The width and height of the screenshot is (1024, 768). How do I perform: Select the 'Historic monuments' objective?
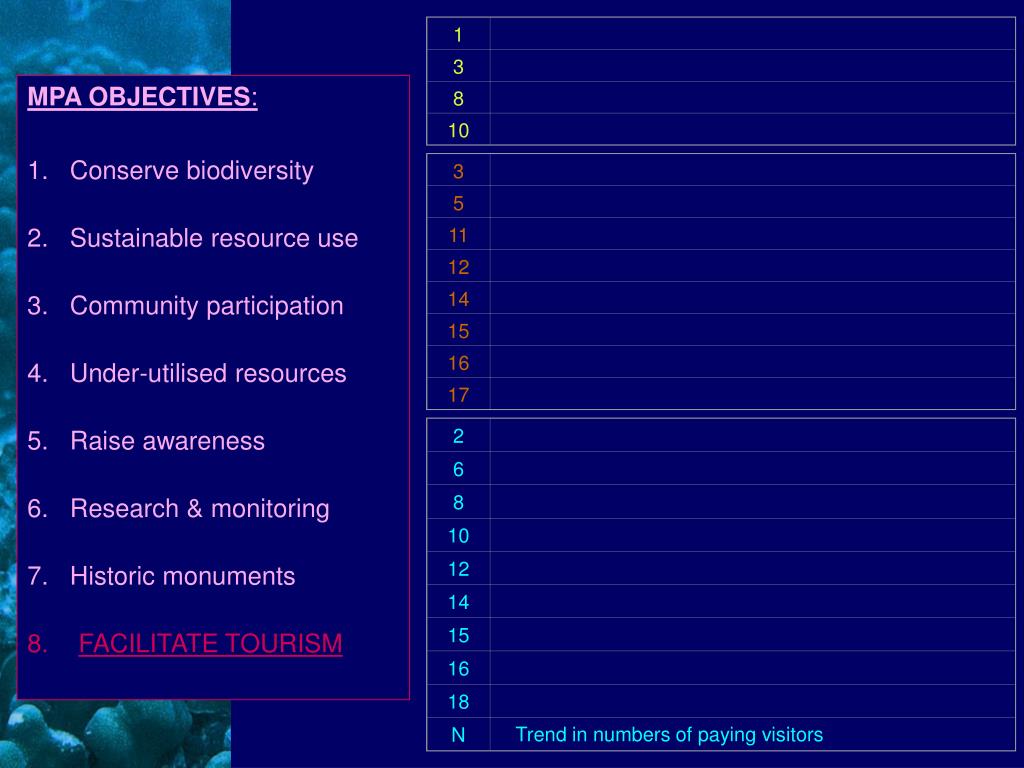coord(183,577)
